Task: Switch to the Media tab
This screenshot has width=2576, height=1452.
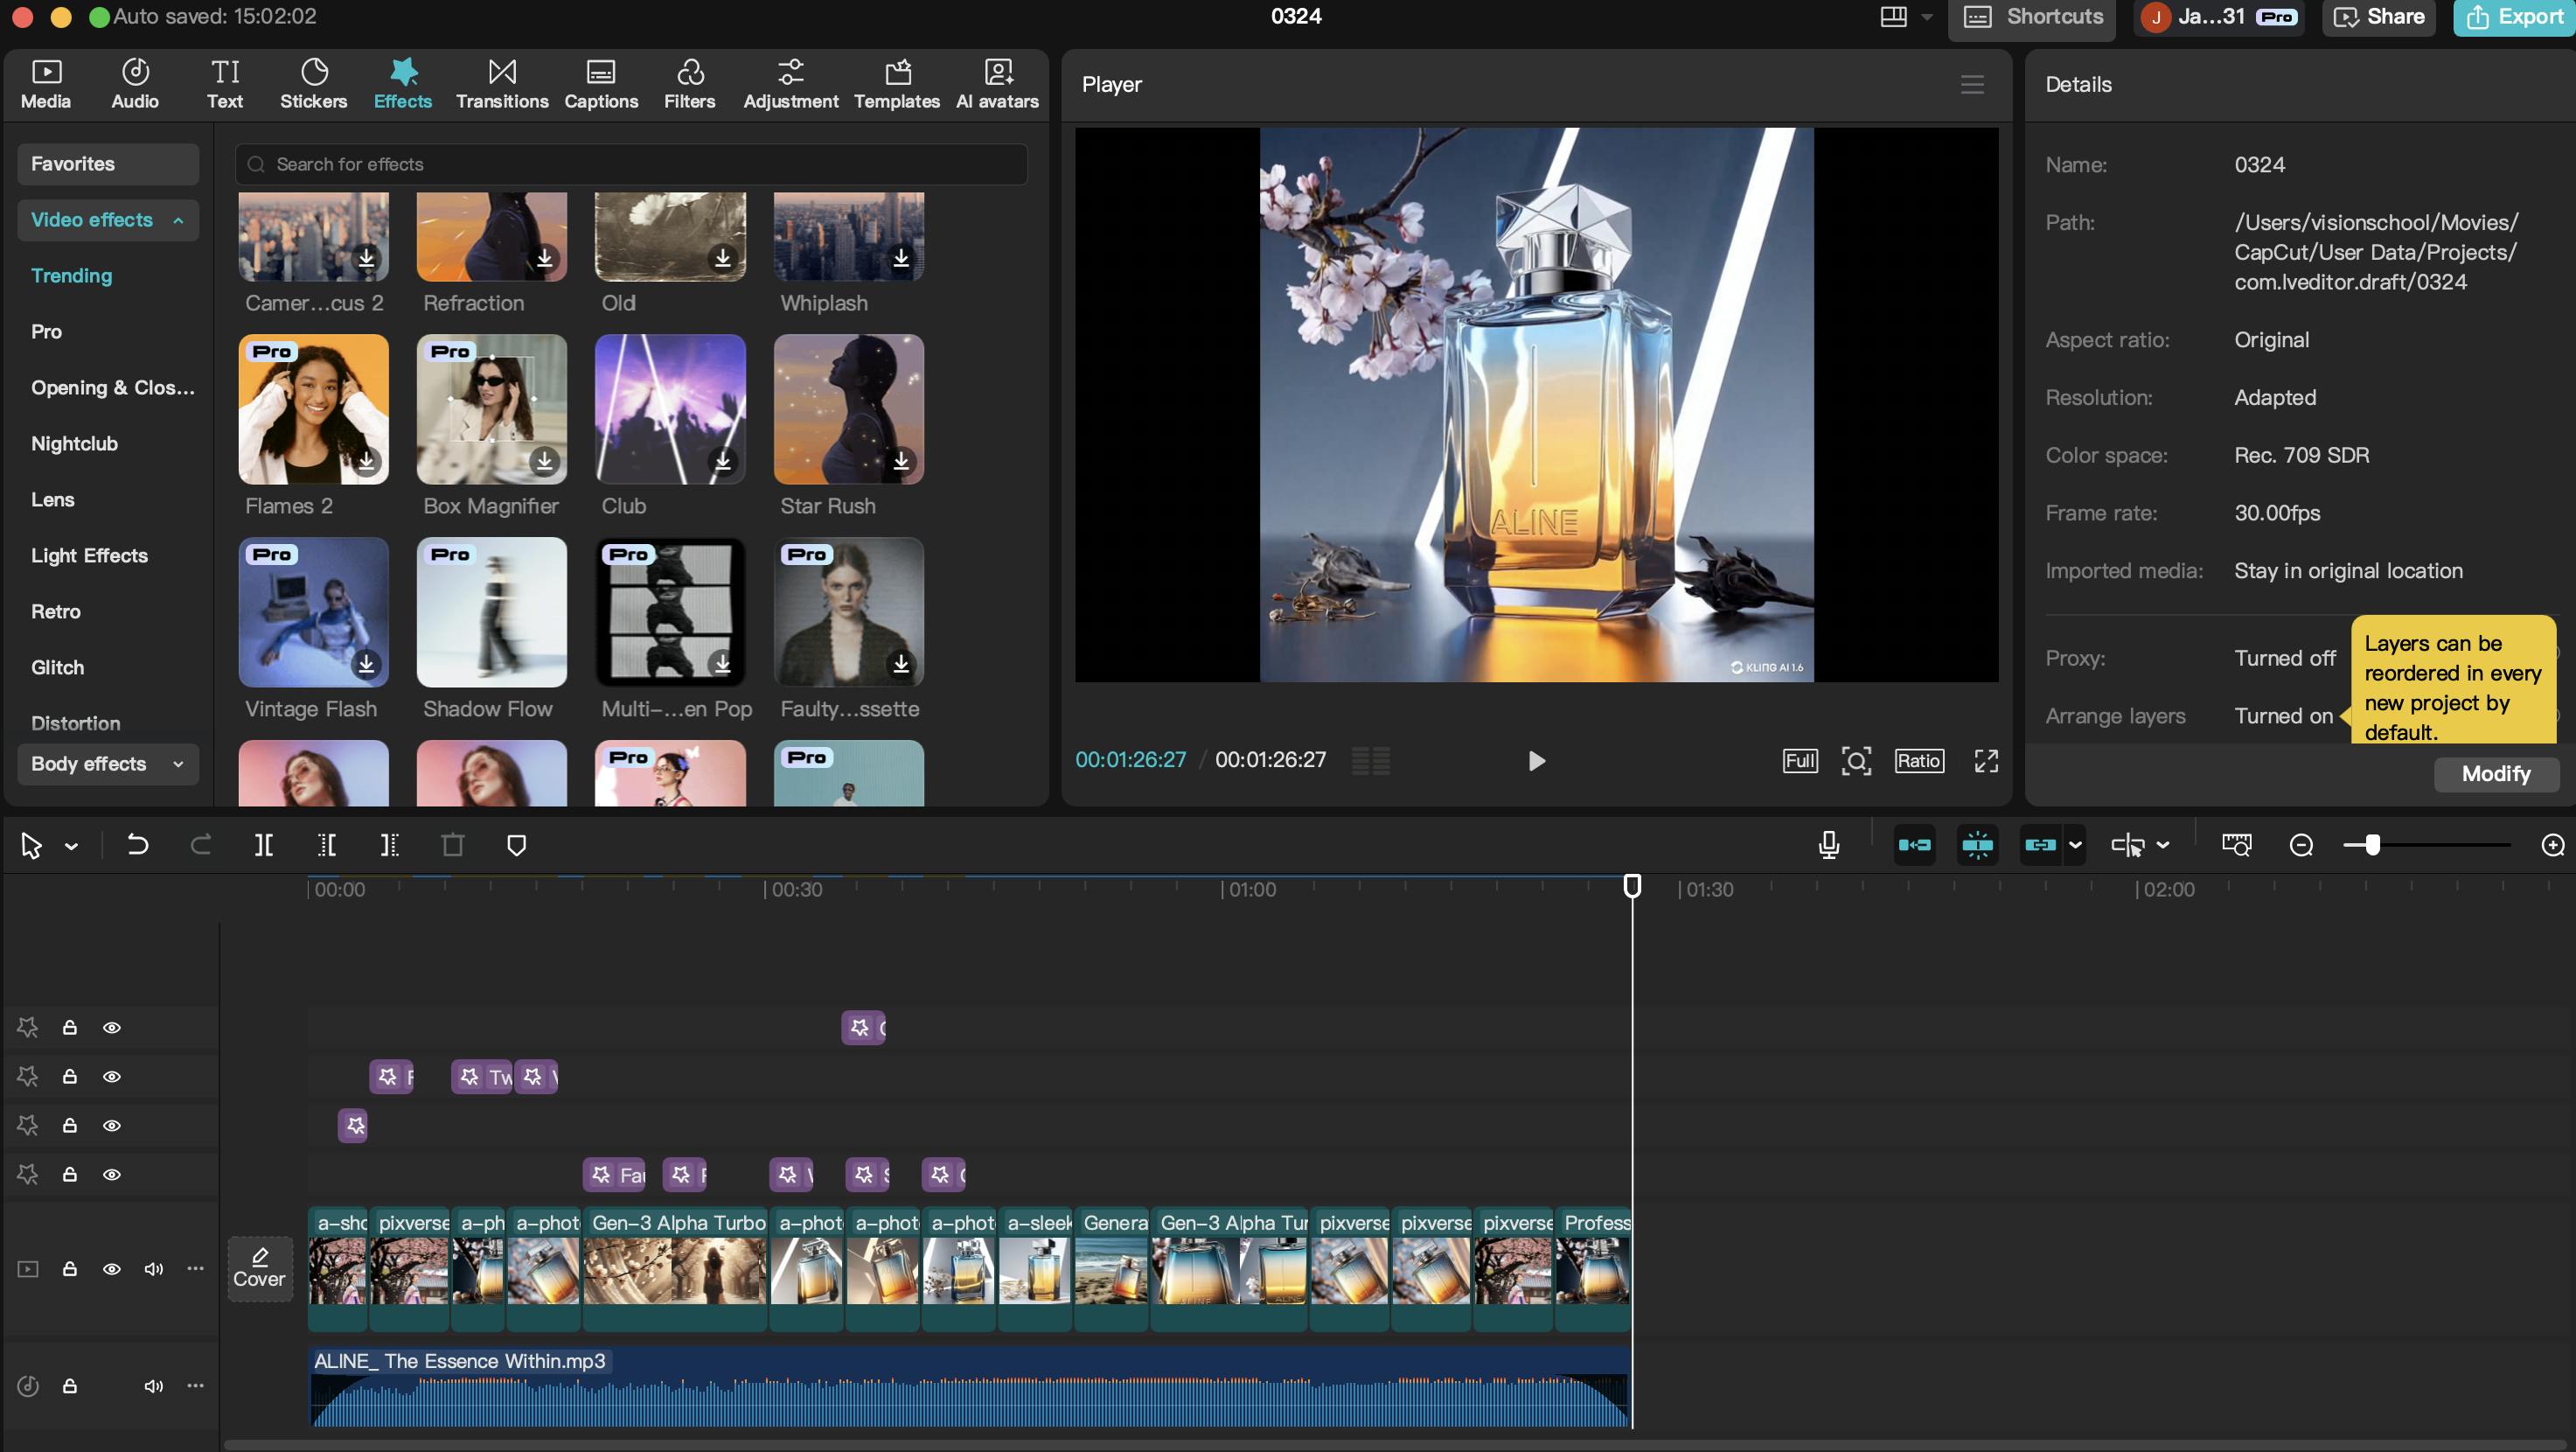Action: [46, 84]
